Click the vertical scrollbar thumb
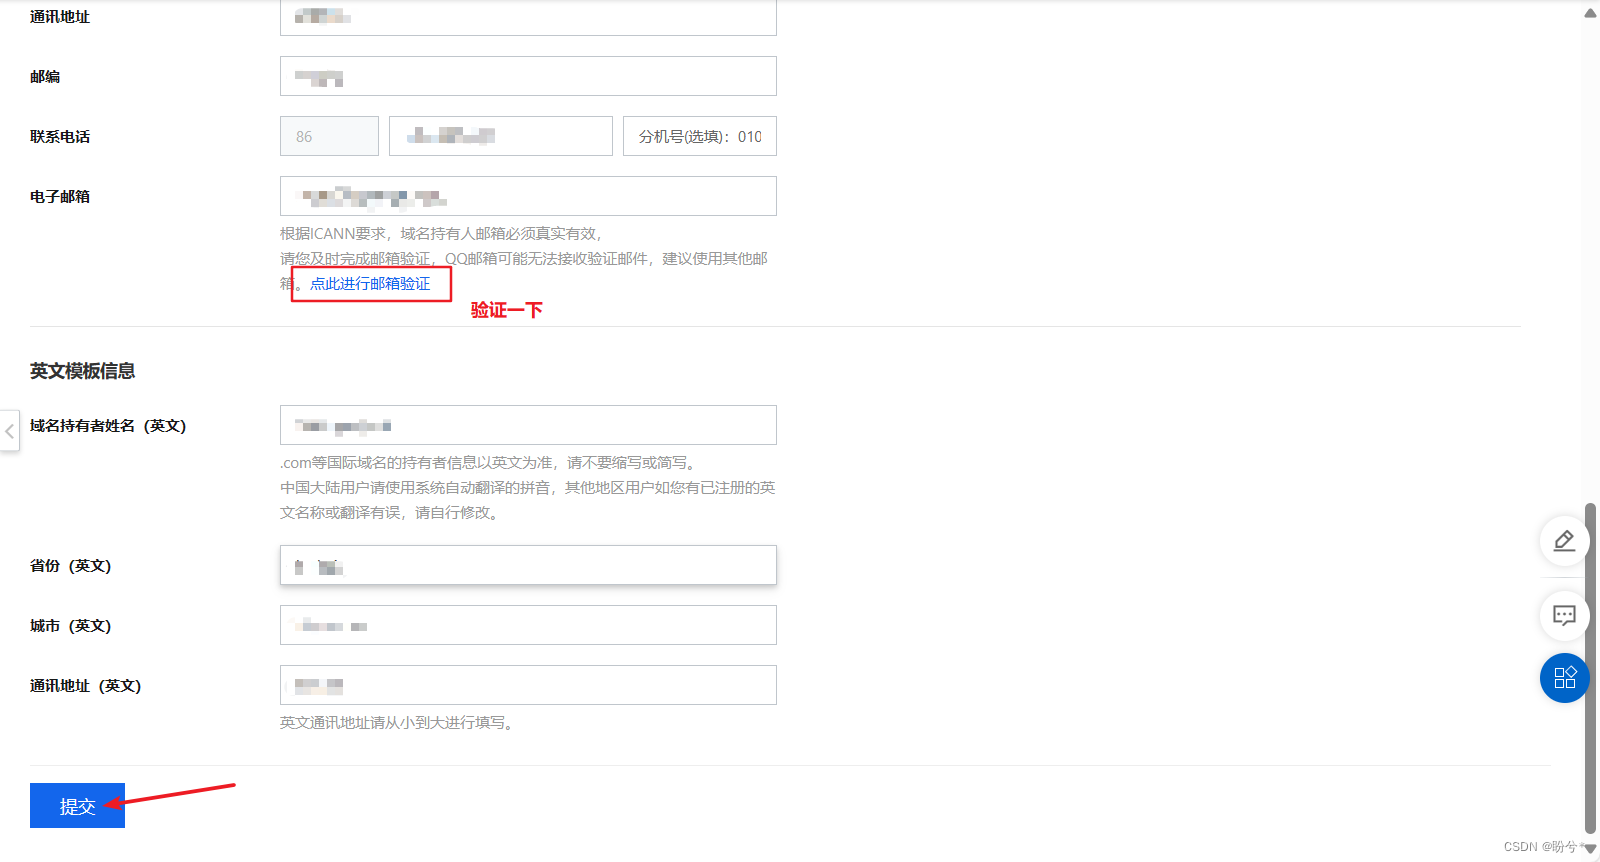1600x862 pixels. [1590, 667]
